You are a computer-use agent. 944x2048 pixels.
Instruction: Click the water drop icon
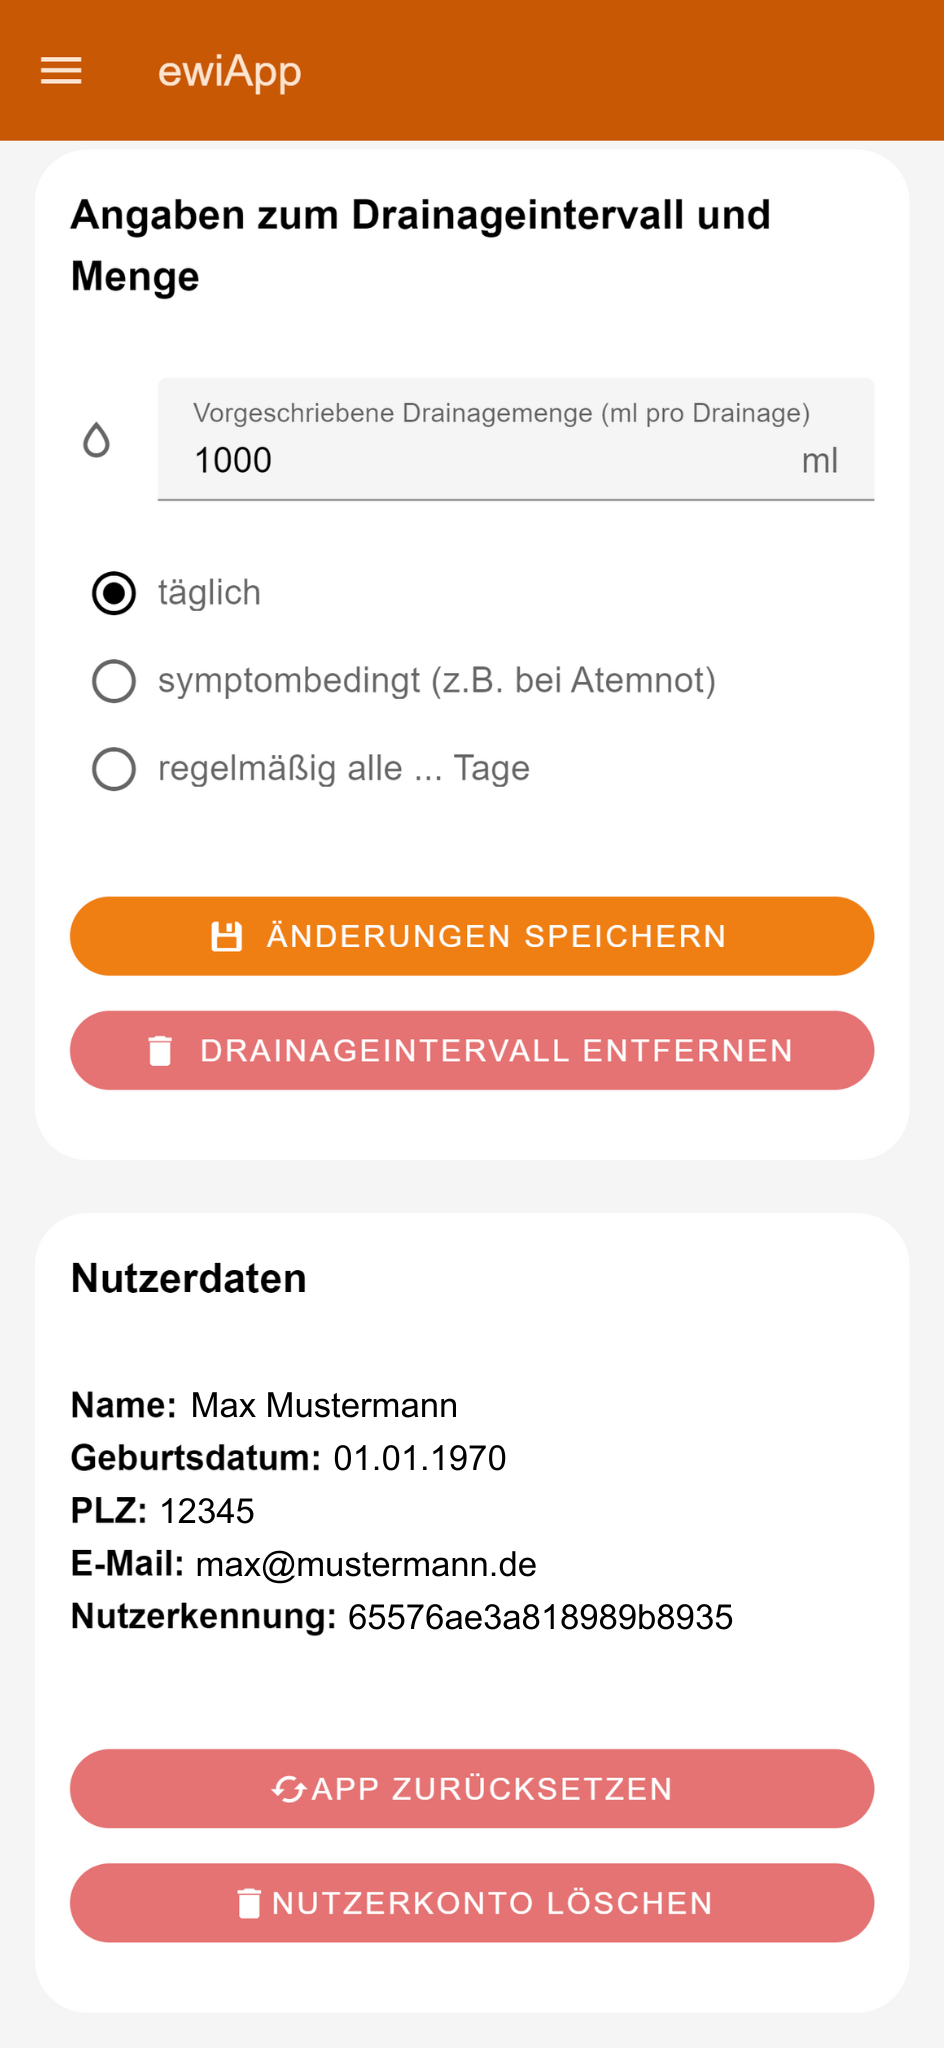(x=96, y=440)
